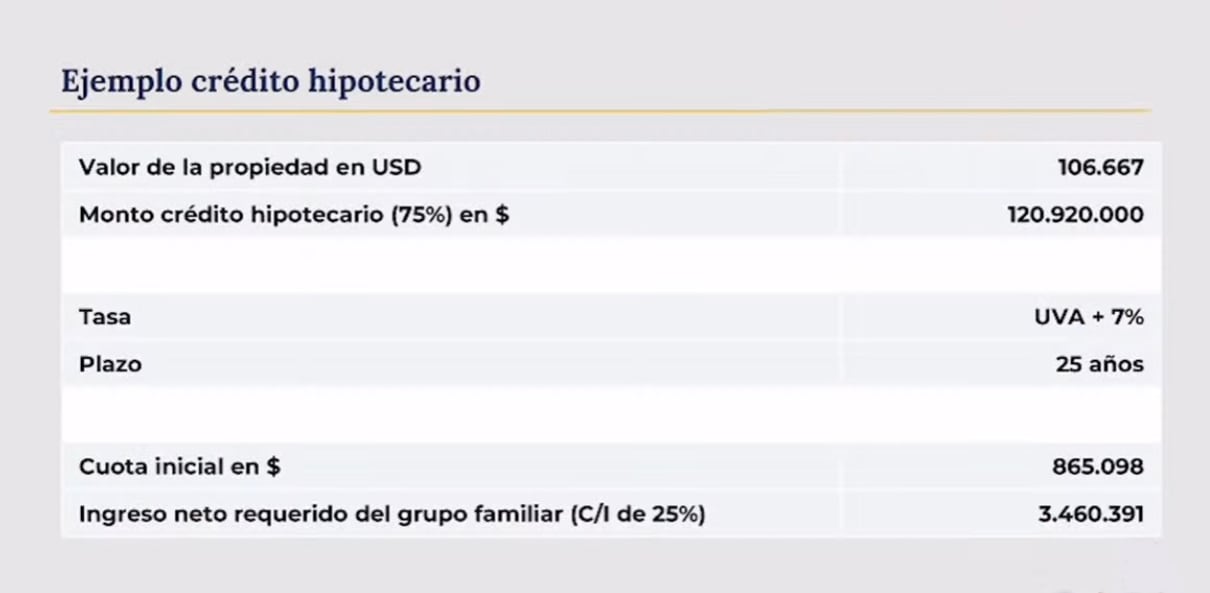Click the required income value 3.460.391
Screen dimensions: 1210x593
pos(1091,515)
